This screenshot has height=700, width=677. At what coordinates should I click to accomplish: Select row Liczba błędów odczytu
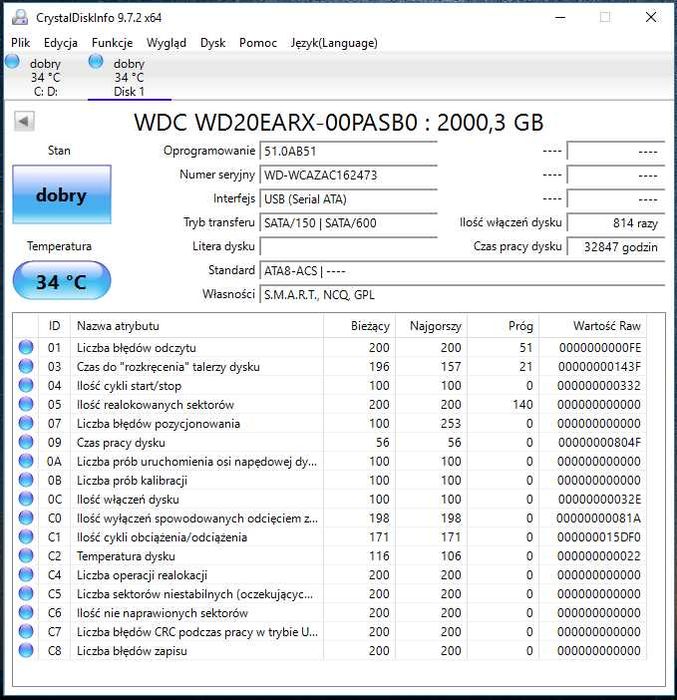[x=330, y=347]
